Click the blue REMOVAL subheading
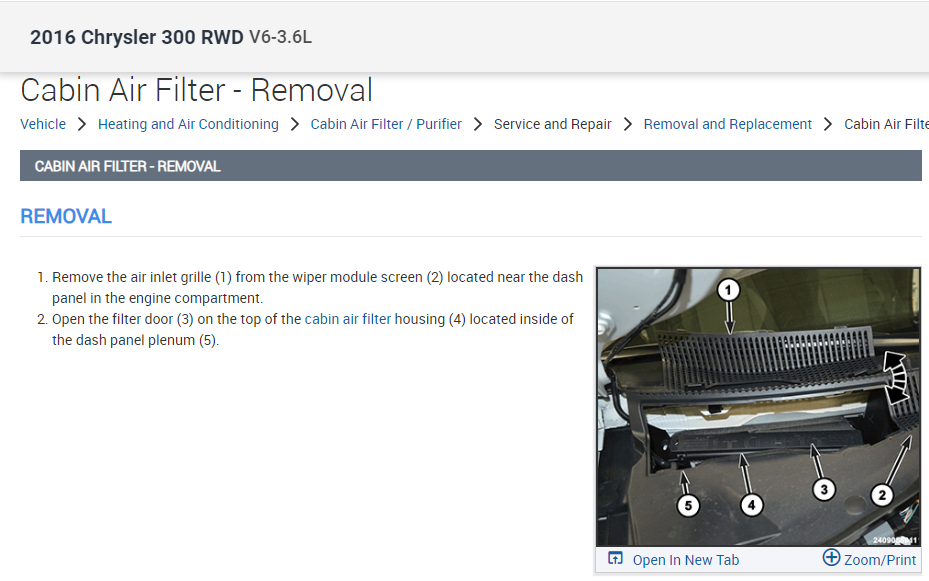Image resolution: width=929 pixels, height=581 pixels. [66, 216]
